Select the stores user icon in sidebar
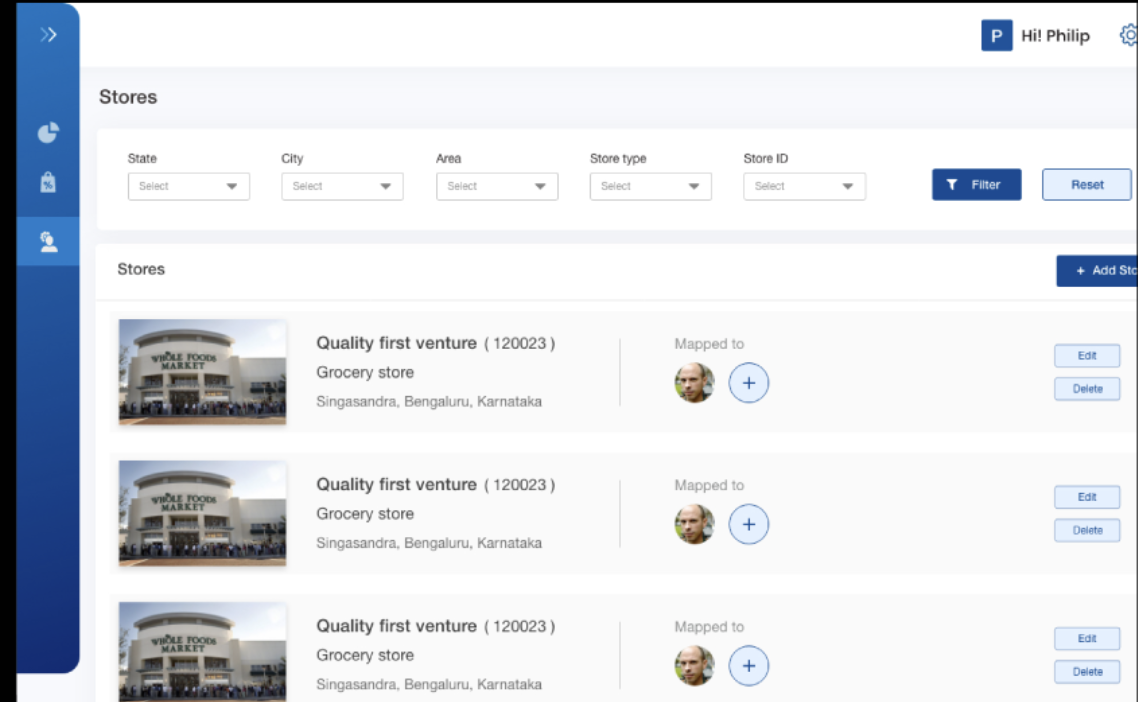This screenshot has height=702, width=1138. pos(48,242)
